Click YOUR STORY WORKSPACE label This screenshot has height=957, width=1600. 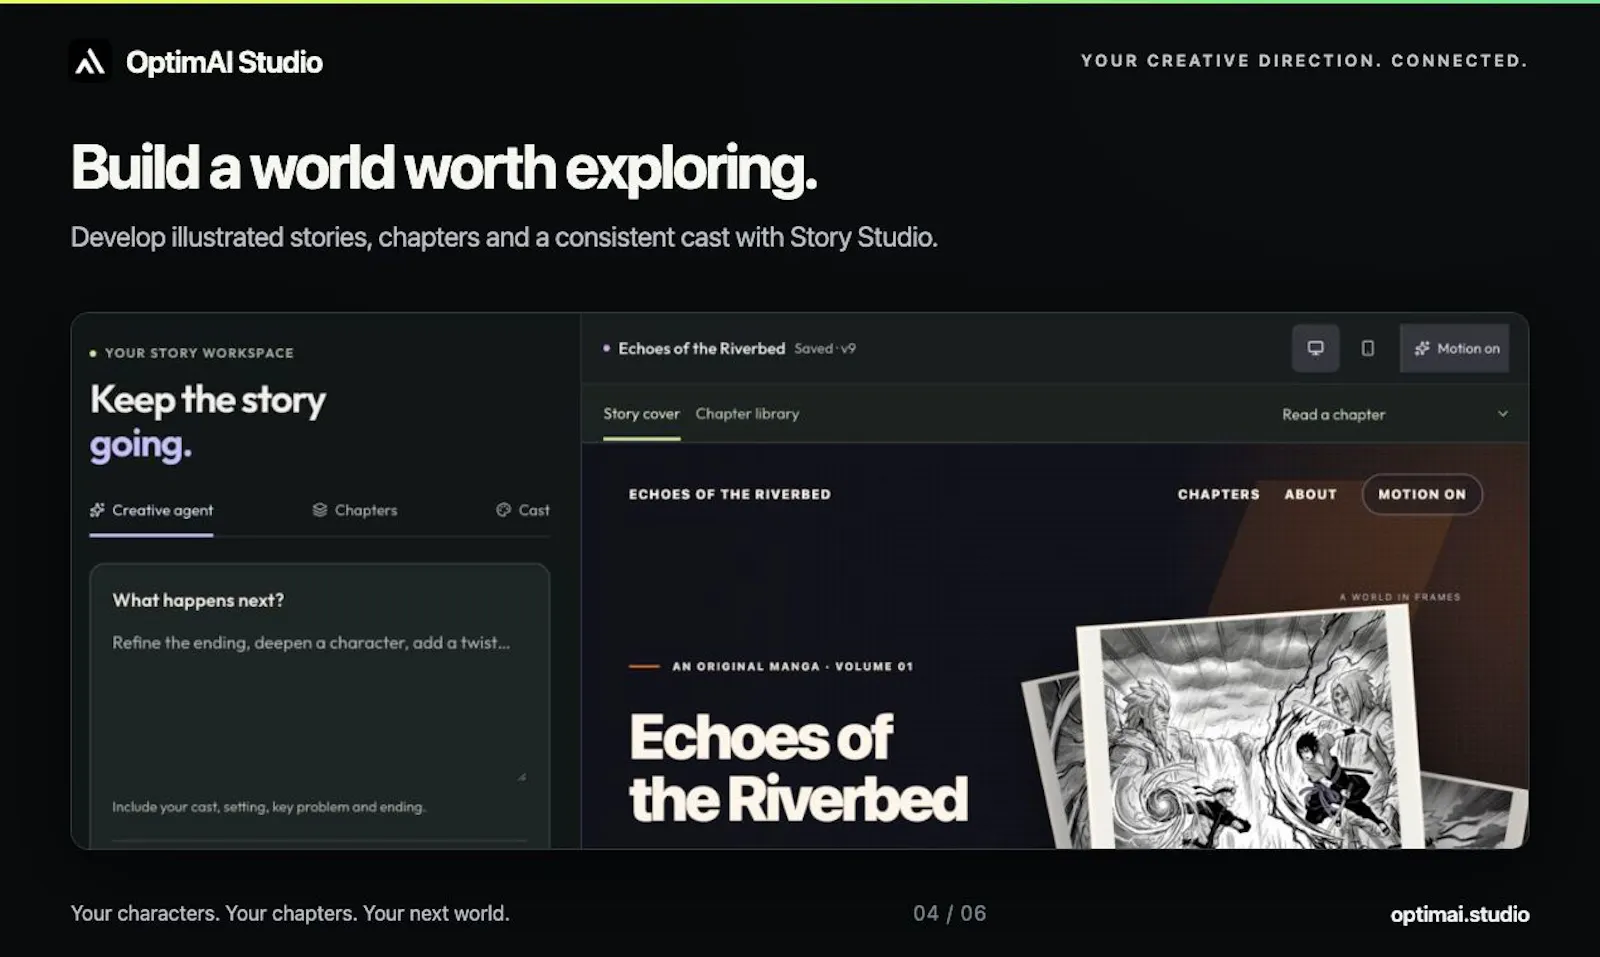199,353
